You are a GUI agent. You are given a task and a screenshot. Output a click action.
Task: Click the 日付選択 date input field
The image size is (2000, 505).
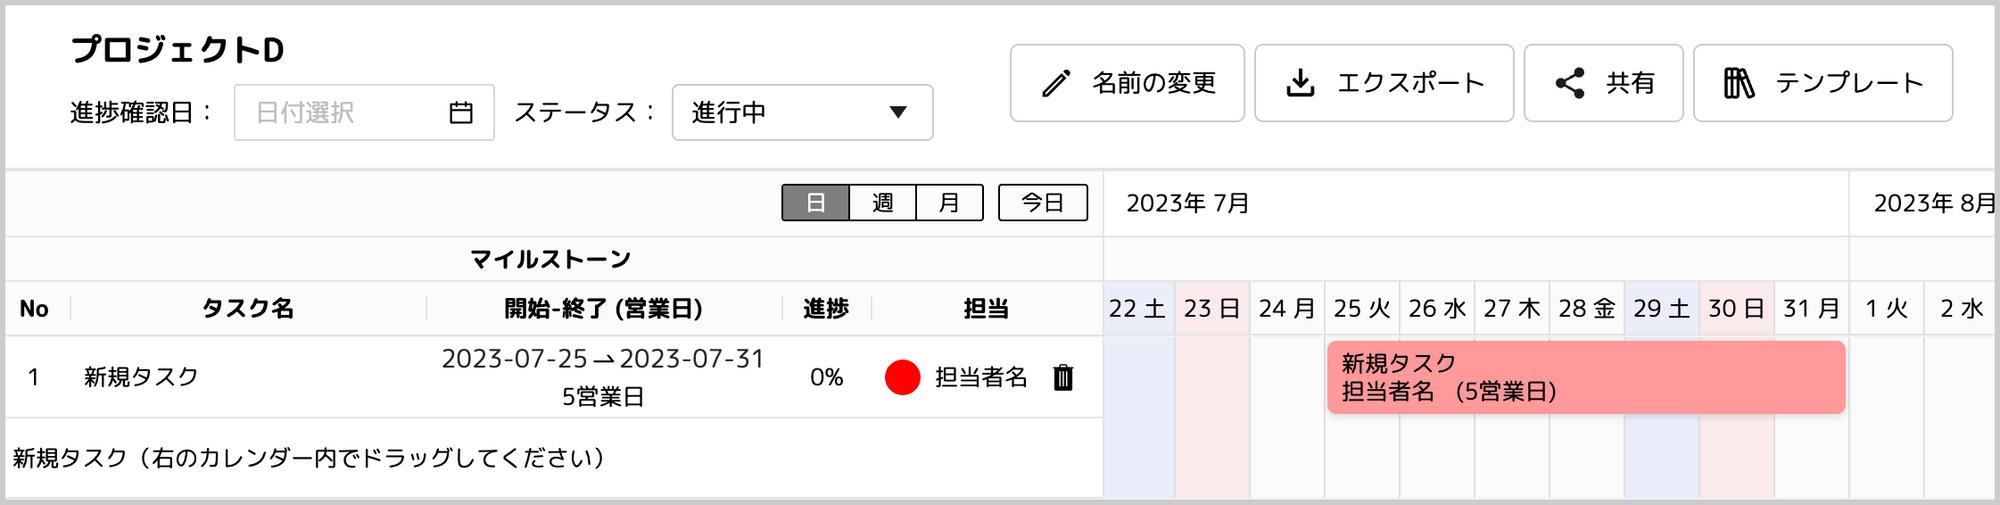click(364, 112)
